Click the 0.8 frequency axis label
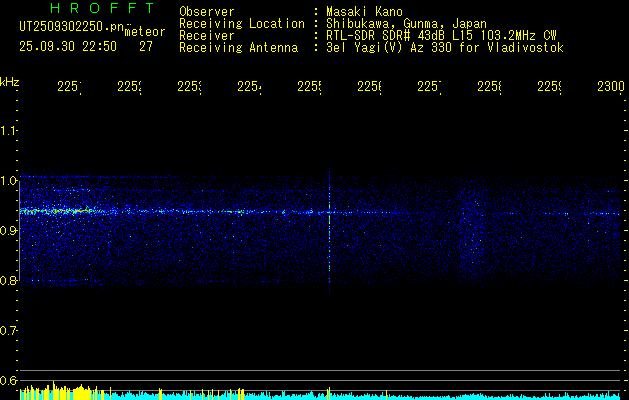Screen dimensions: 629x400 coord(8,280)
